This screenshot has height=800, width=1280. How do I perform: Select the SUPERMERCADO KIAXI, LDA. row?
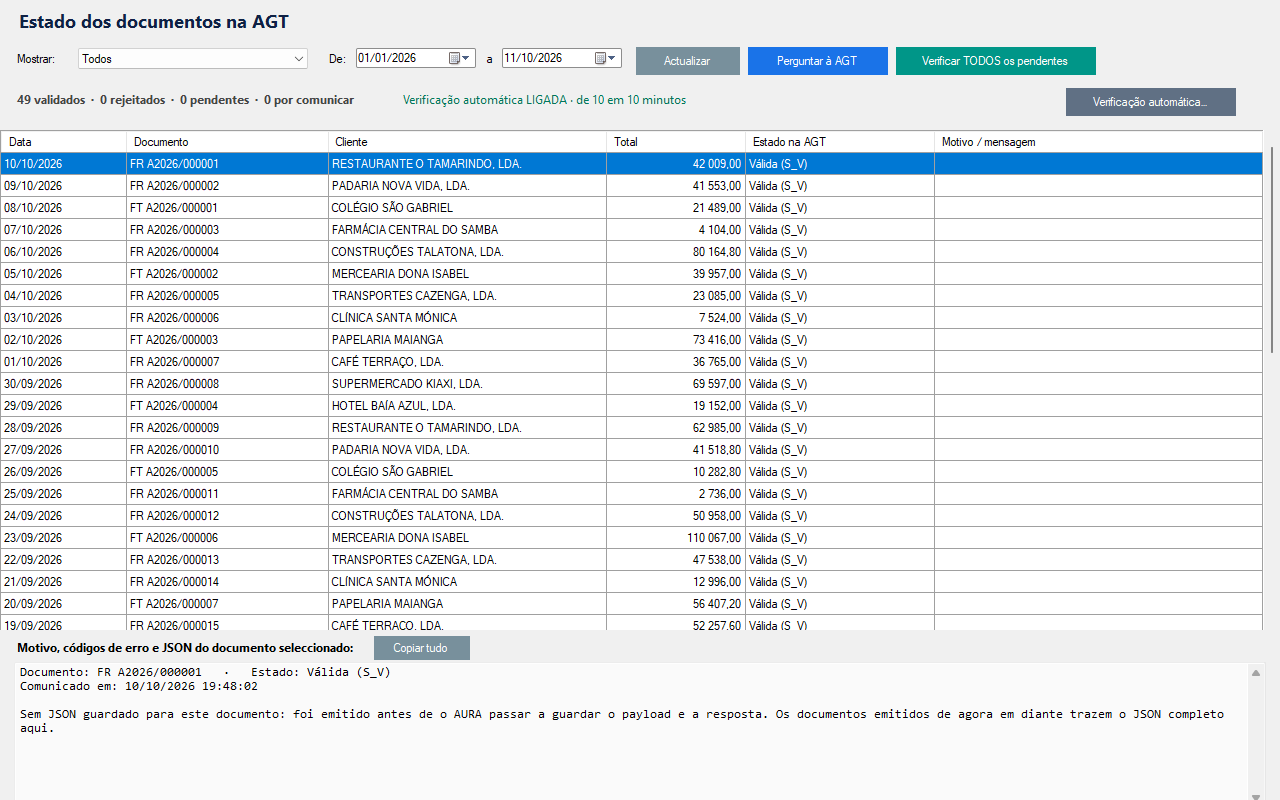click(x=631, y=384)
